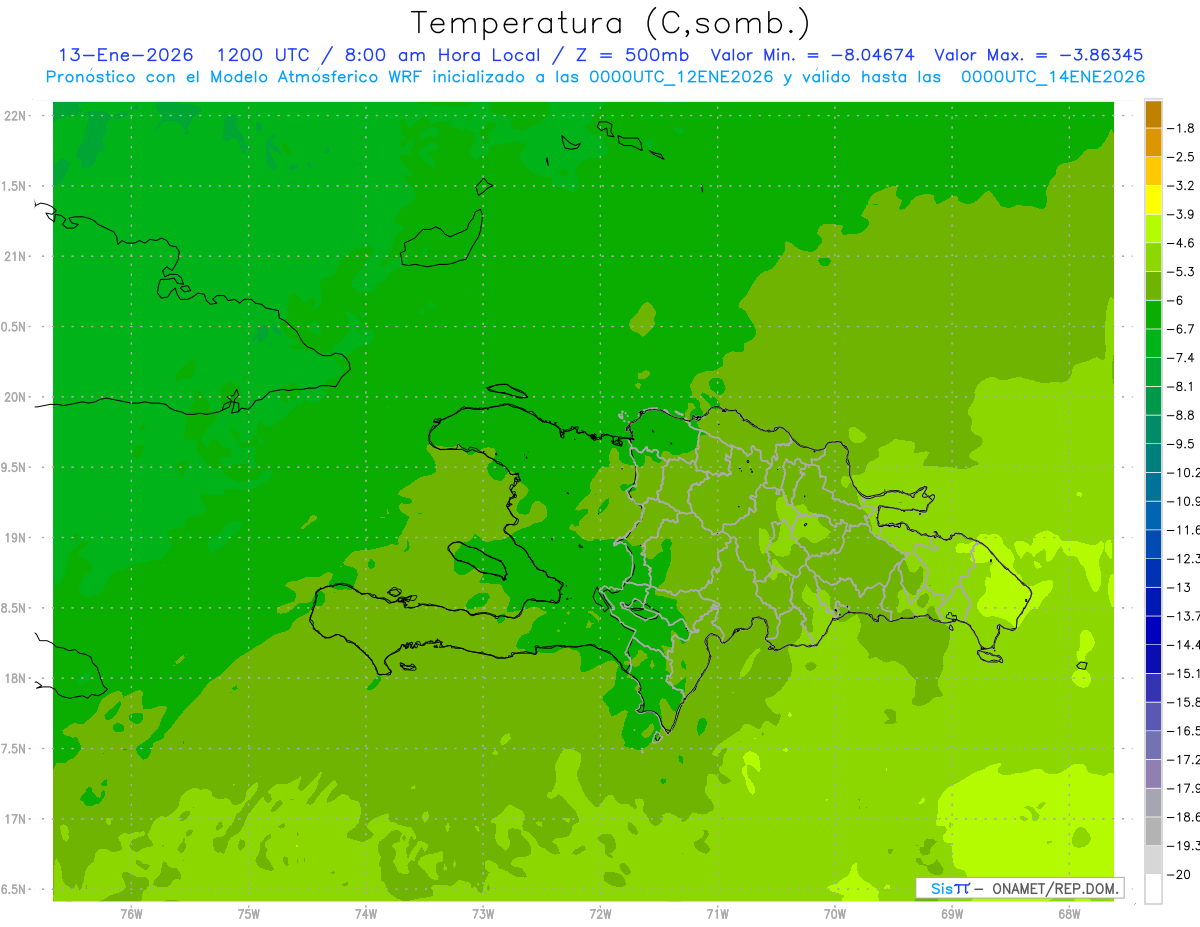1200x927 pixels.
Task: Click the "-16.5" colorbar value
Action: pyautogui.click(x=1183, y=731)
